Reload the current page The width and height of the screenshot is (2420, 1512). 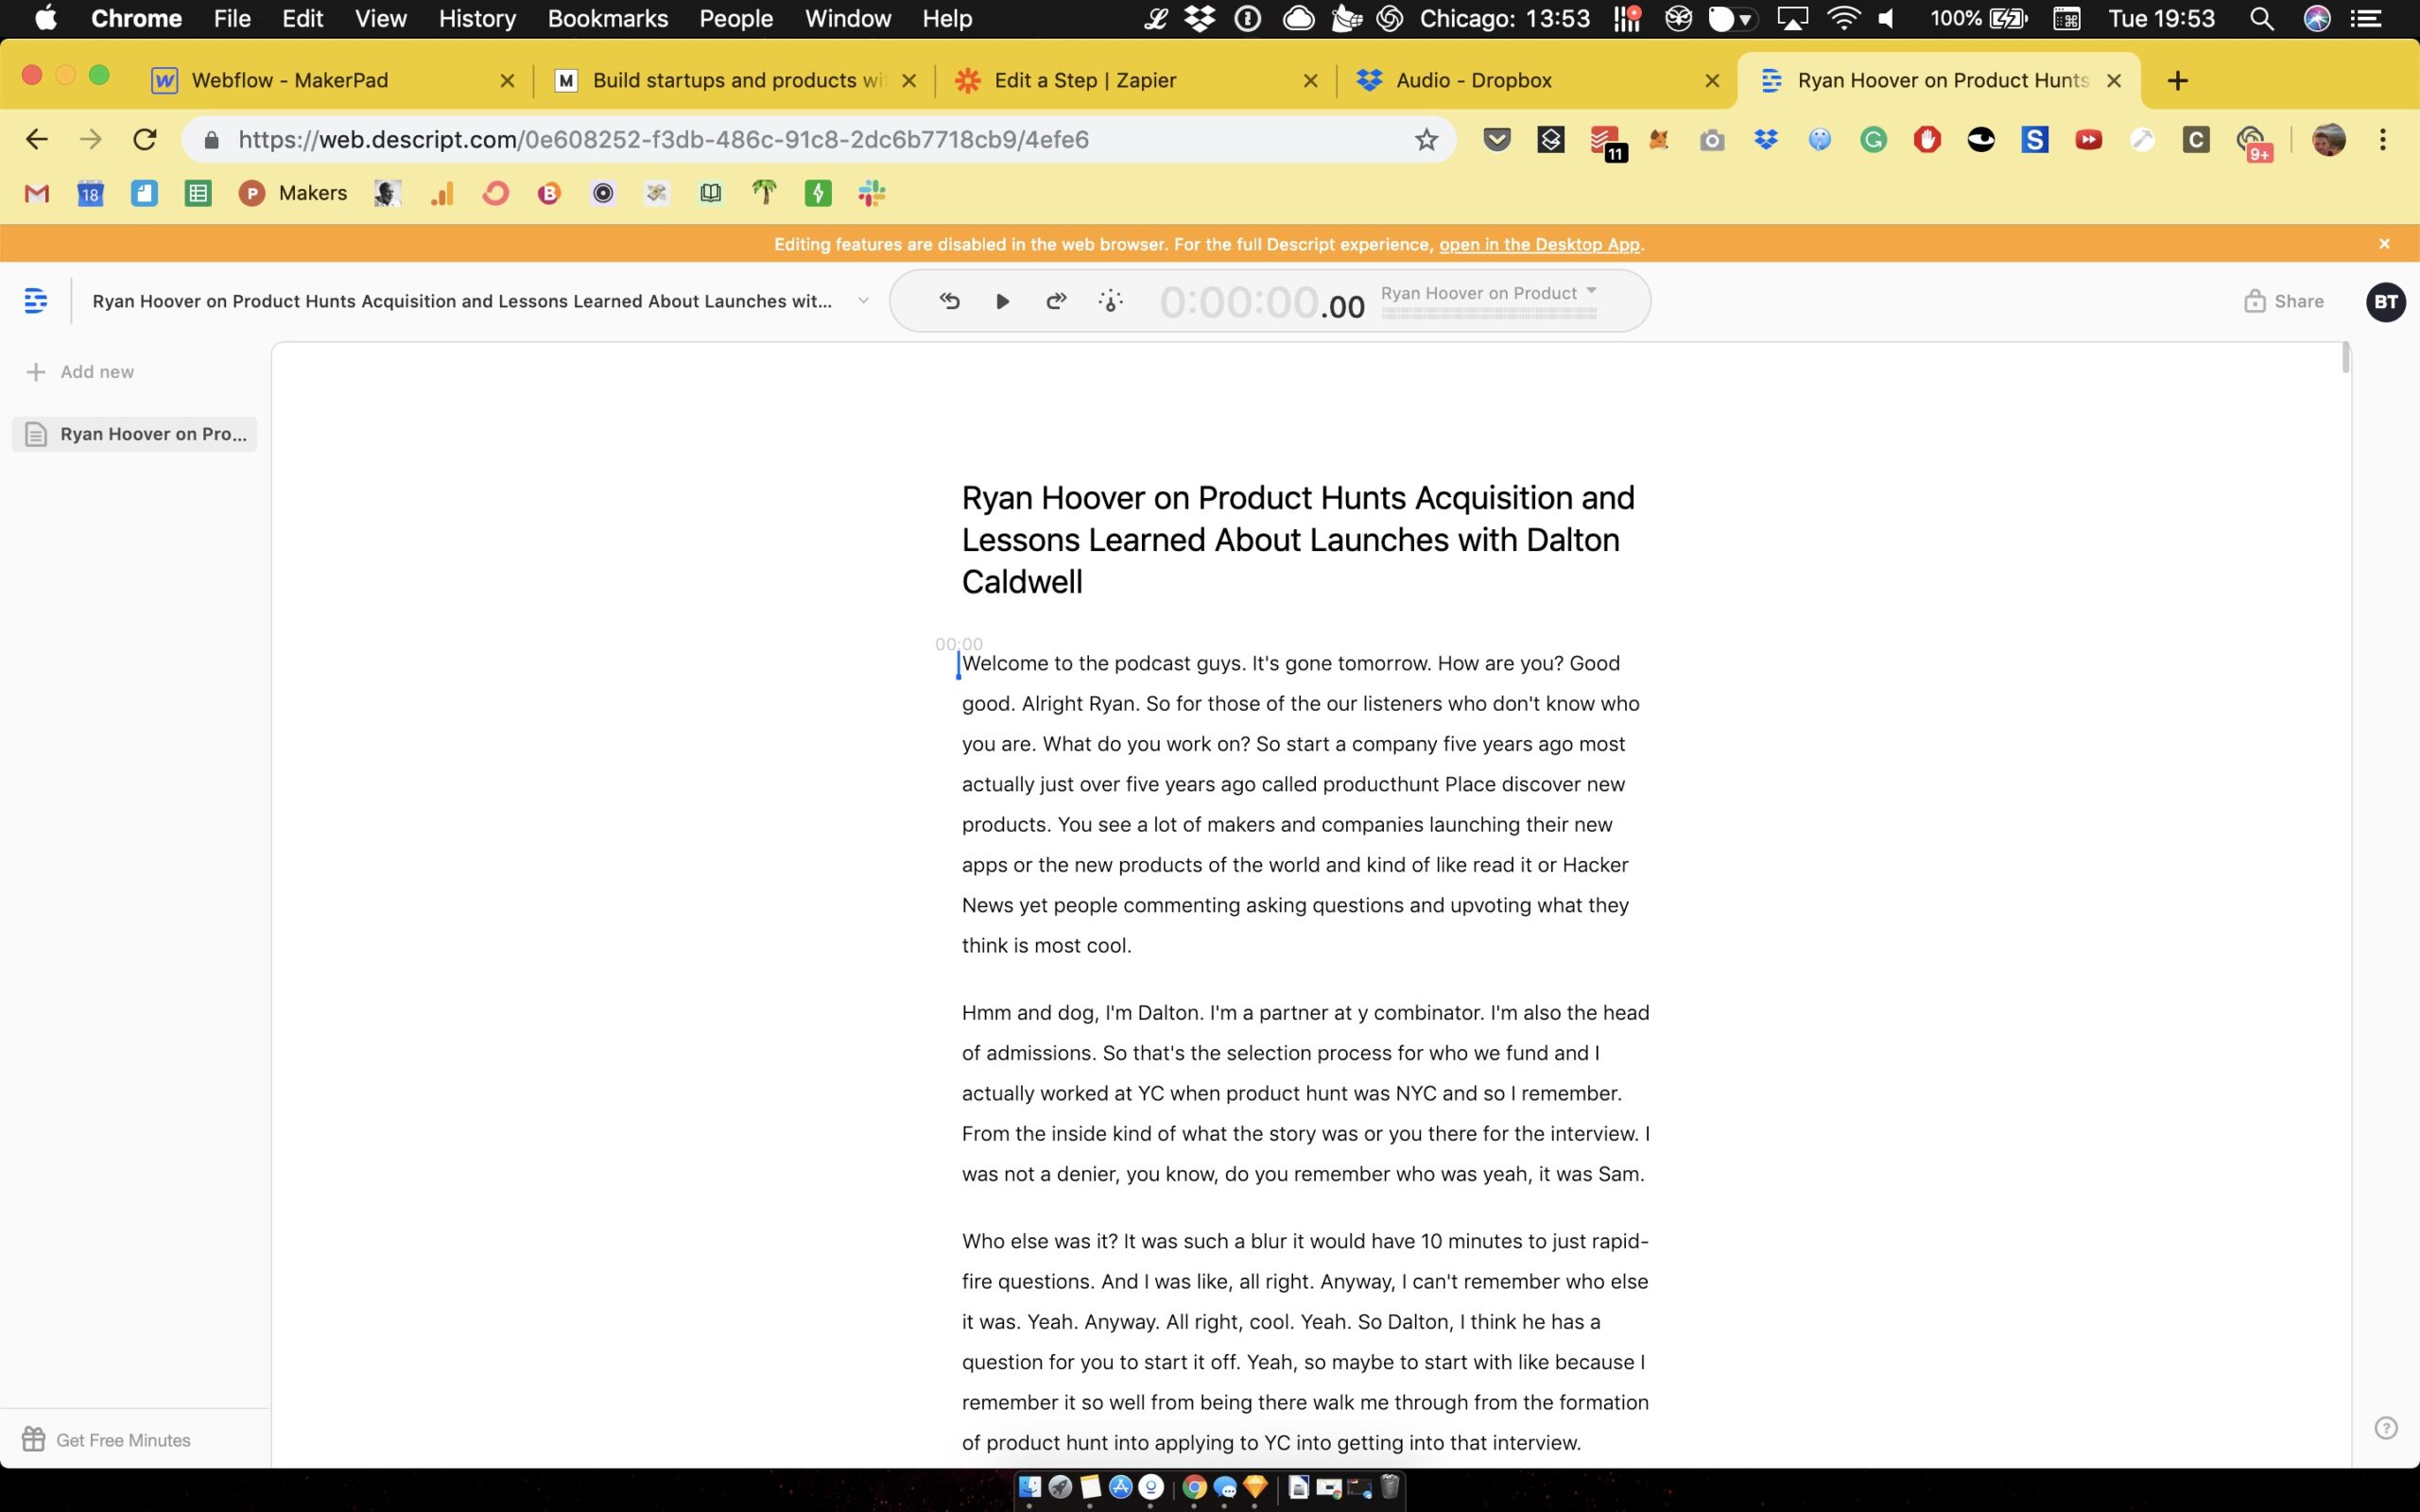coord(145,139)
